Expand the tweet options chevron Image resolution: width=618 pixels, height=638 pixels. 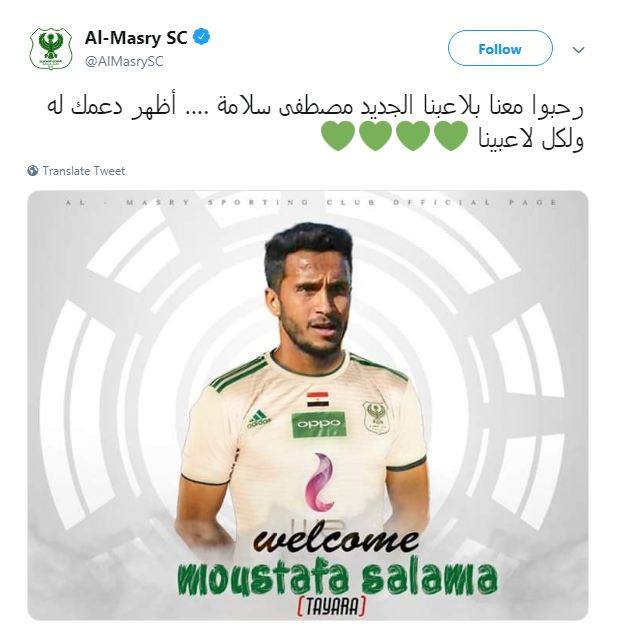point(578,50)
